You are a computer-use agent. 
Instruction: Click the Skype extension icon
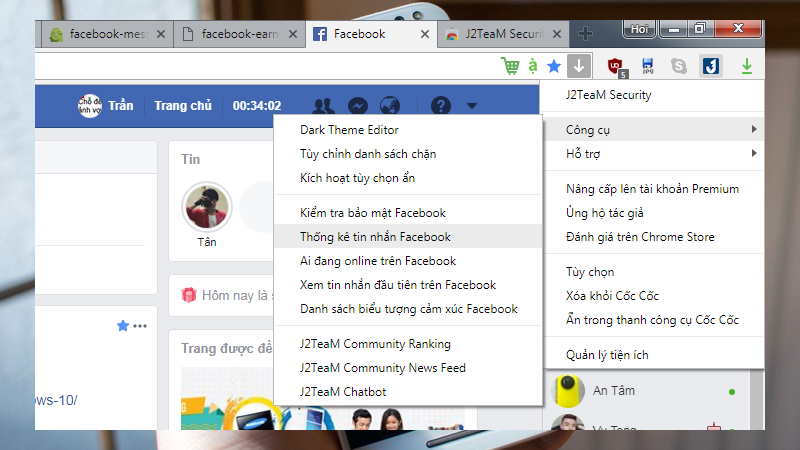point(679,67)
